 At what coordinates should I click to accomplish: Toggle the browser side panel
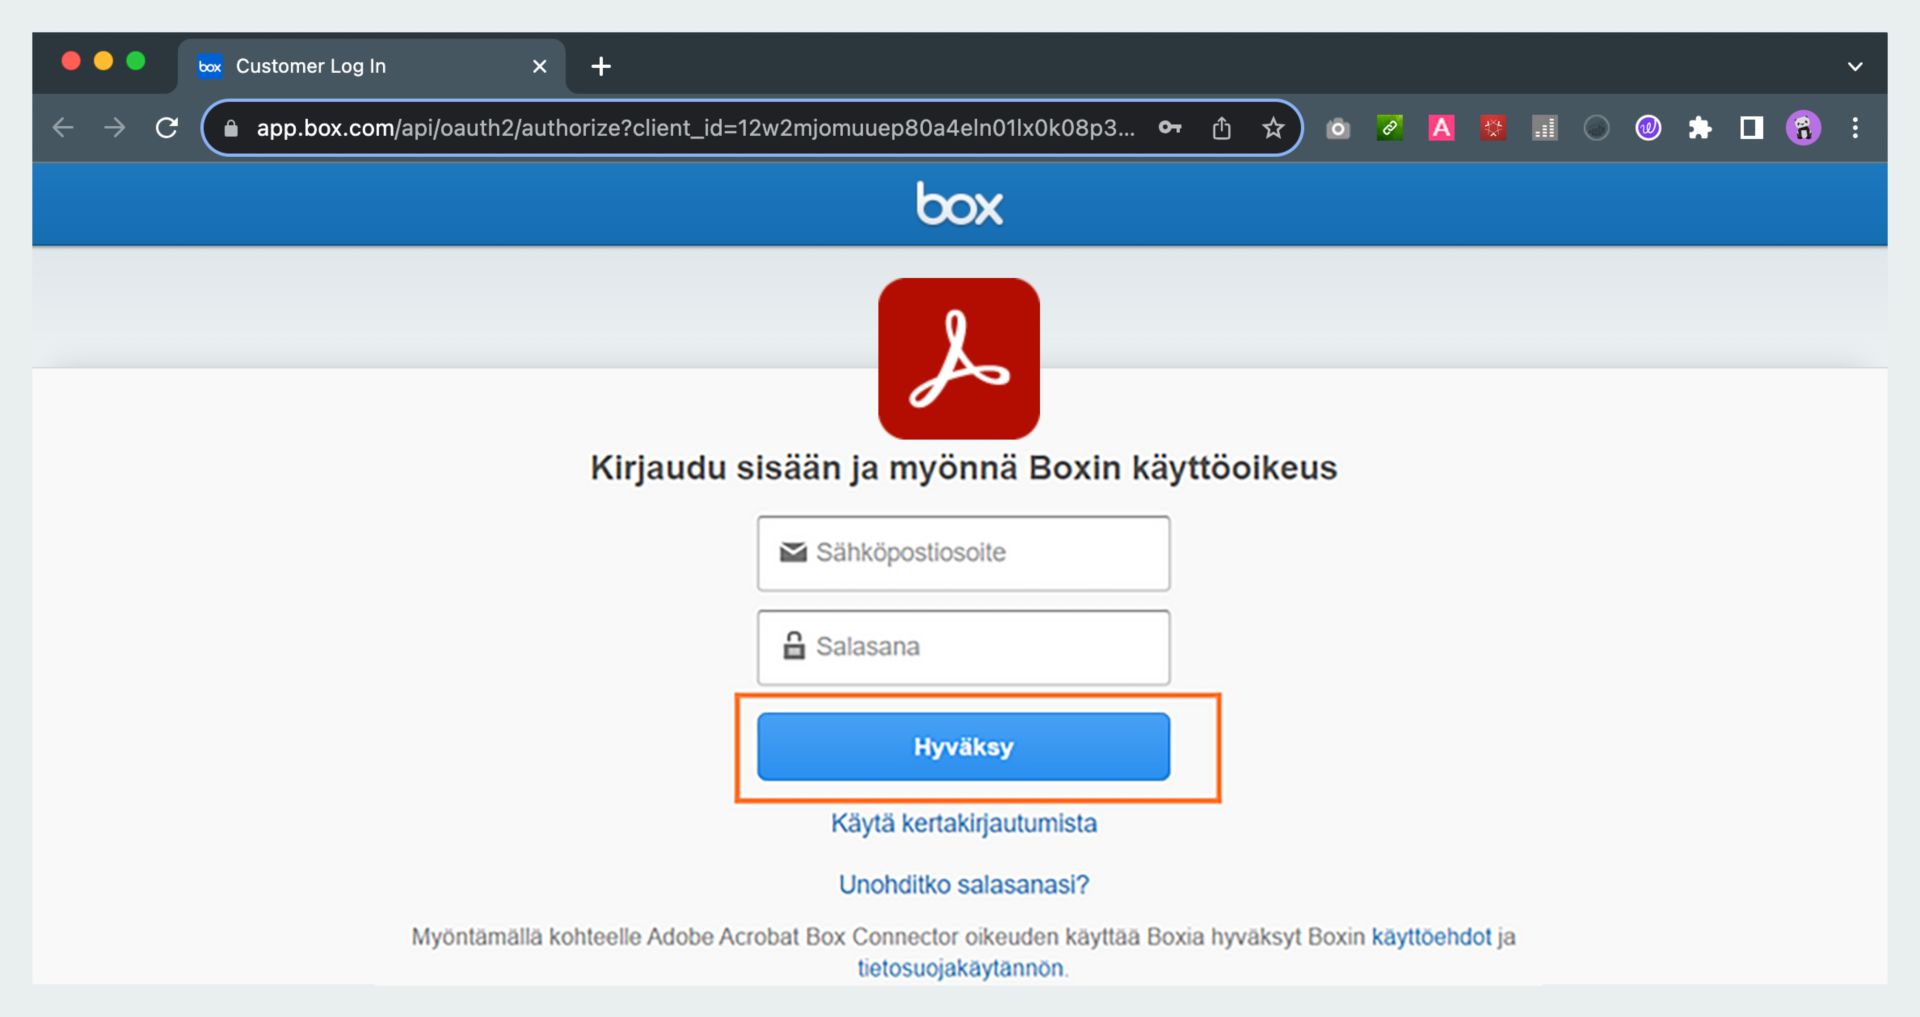[1752, 128]
